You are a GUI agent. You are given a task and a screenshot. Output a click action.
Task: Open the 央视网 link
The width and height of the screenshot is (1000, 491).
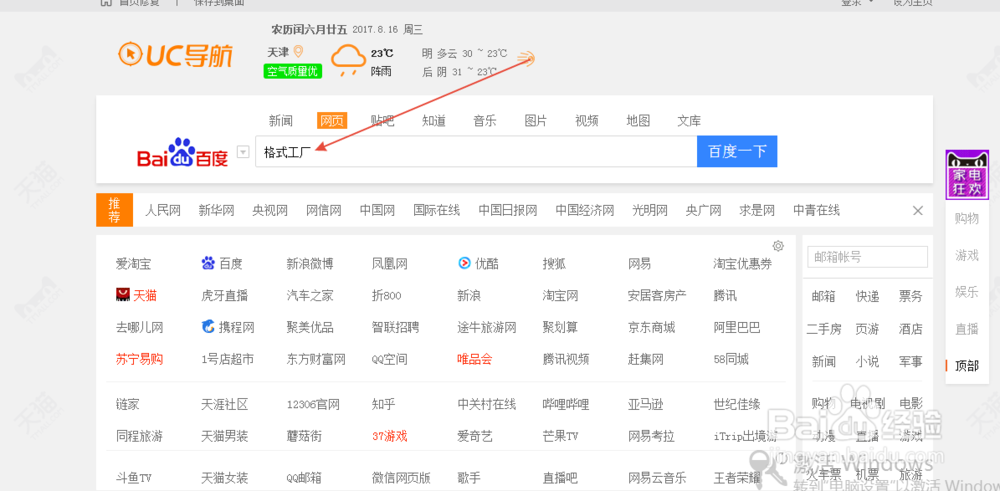(x=270, y=210)
